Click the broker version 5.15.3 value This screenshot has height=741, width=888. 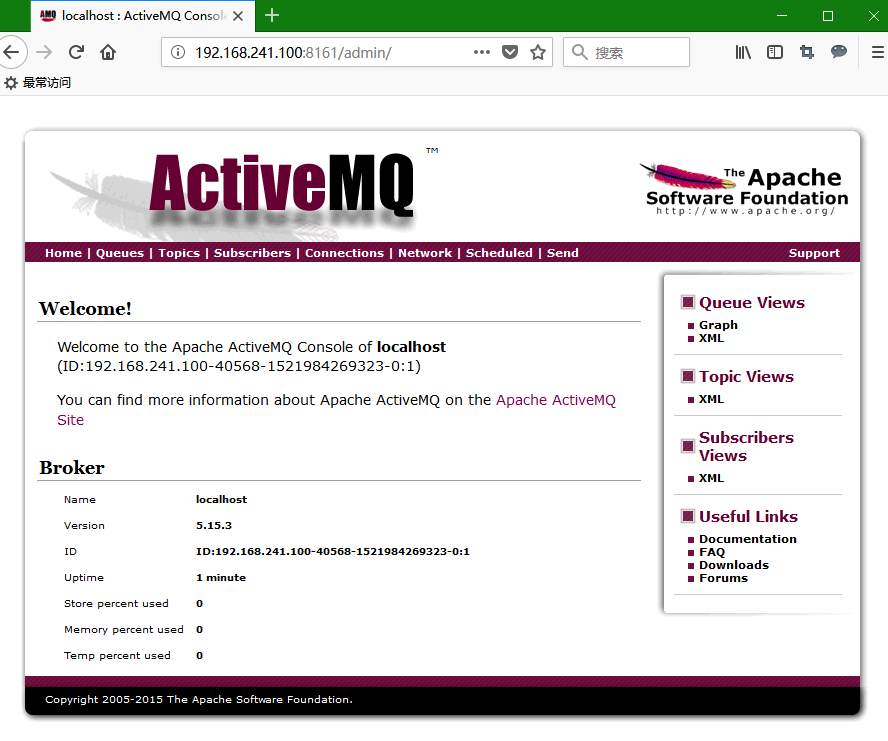[x=214, y=525]
